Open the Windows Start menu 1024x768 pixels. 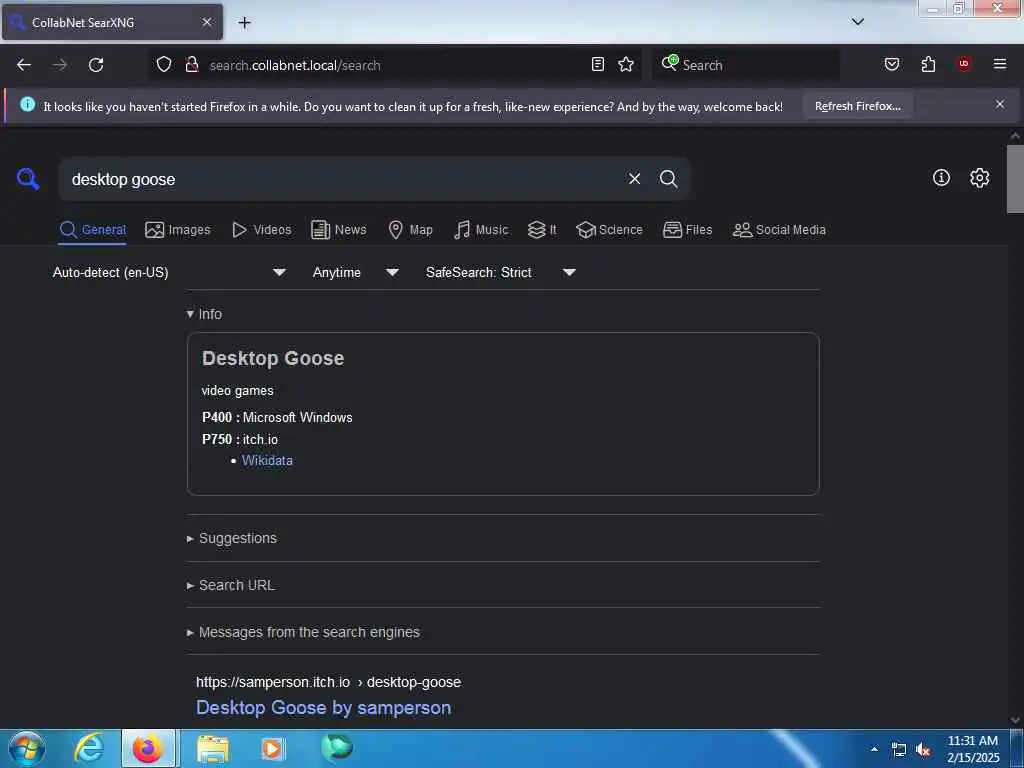(27, 748)
